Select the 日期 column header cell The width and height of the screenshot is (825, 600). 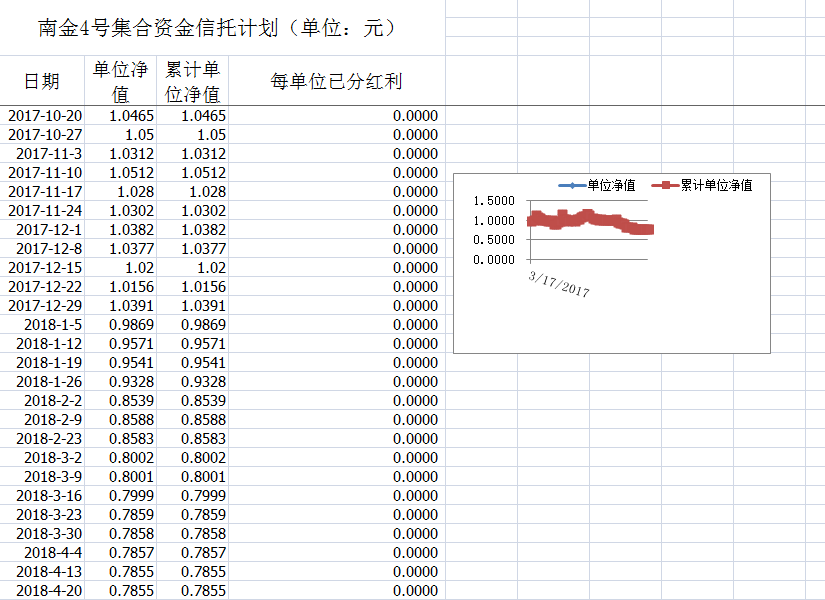(x=42, y=81)
